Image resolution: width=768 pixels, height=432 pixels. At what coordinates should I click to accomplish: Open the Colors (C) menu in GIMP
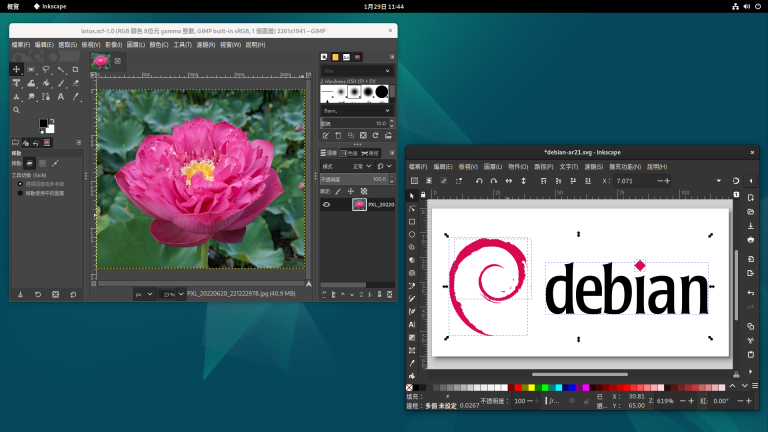click(x=159, y=45)
